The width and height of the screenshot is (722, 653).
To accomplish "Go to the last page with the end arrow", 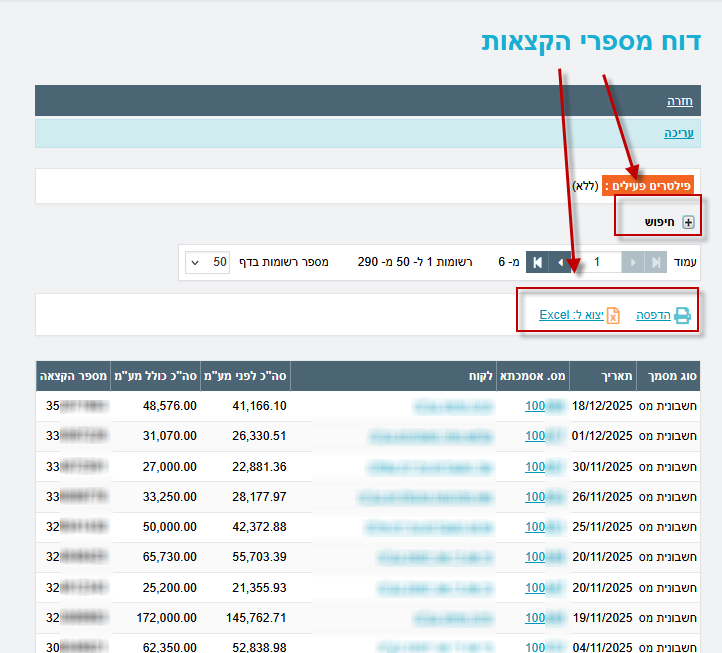I will pyautogui.click(x=538, y=262).
